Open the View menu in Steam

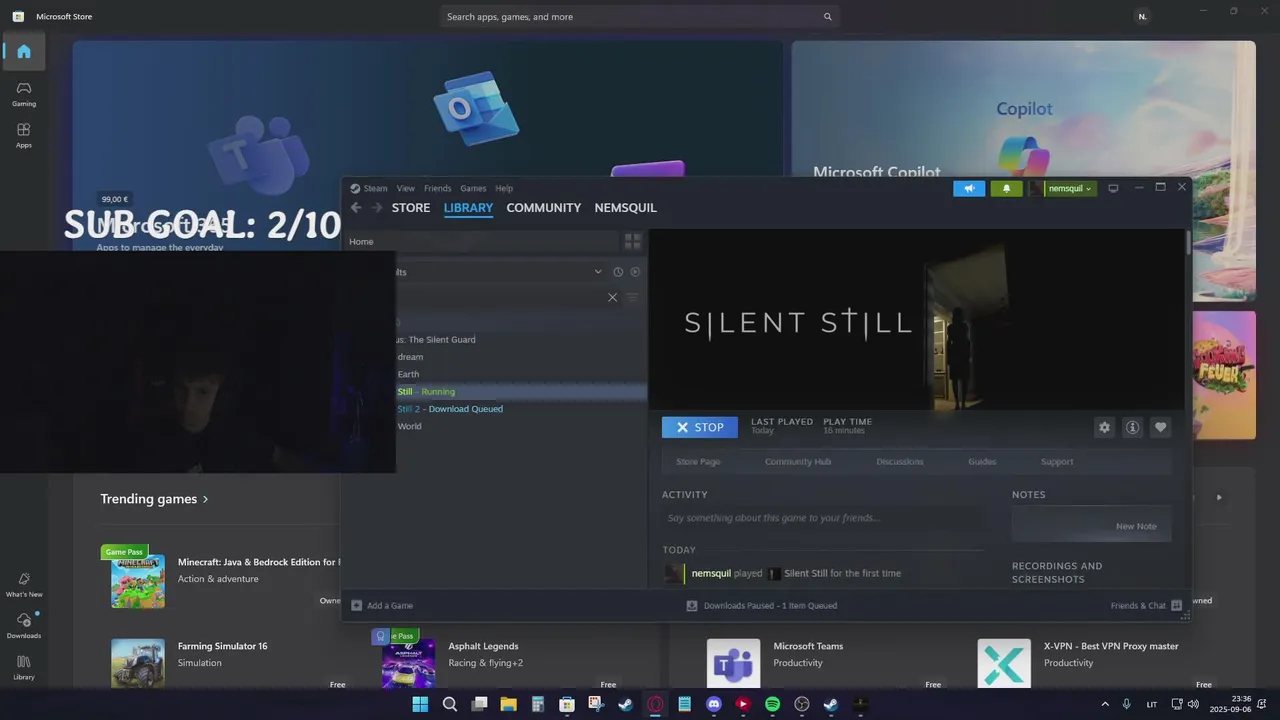point(405,188)
